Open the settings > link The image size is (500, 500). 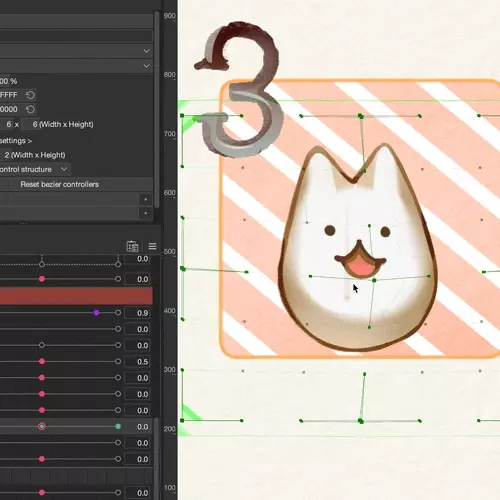(16, 141)
